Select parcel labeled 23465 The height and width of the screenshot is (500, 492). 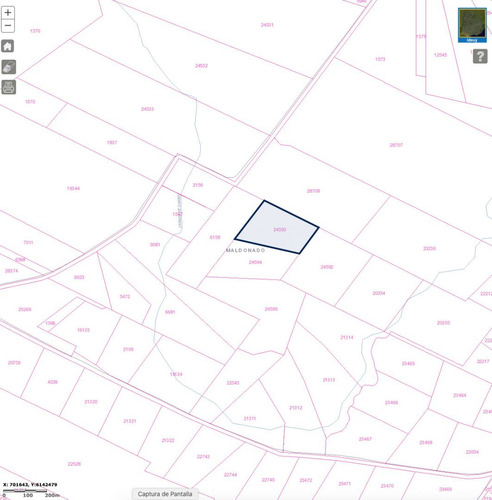[408, 363]
